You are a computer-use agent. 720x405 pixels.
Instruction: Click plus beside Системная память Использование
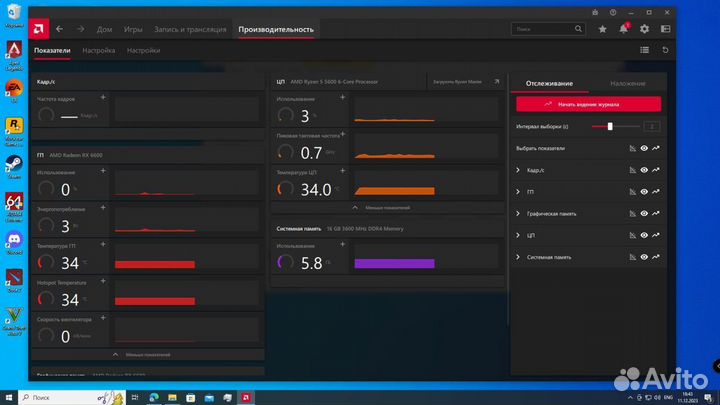click(x=343, y=244)
